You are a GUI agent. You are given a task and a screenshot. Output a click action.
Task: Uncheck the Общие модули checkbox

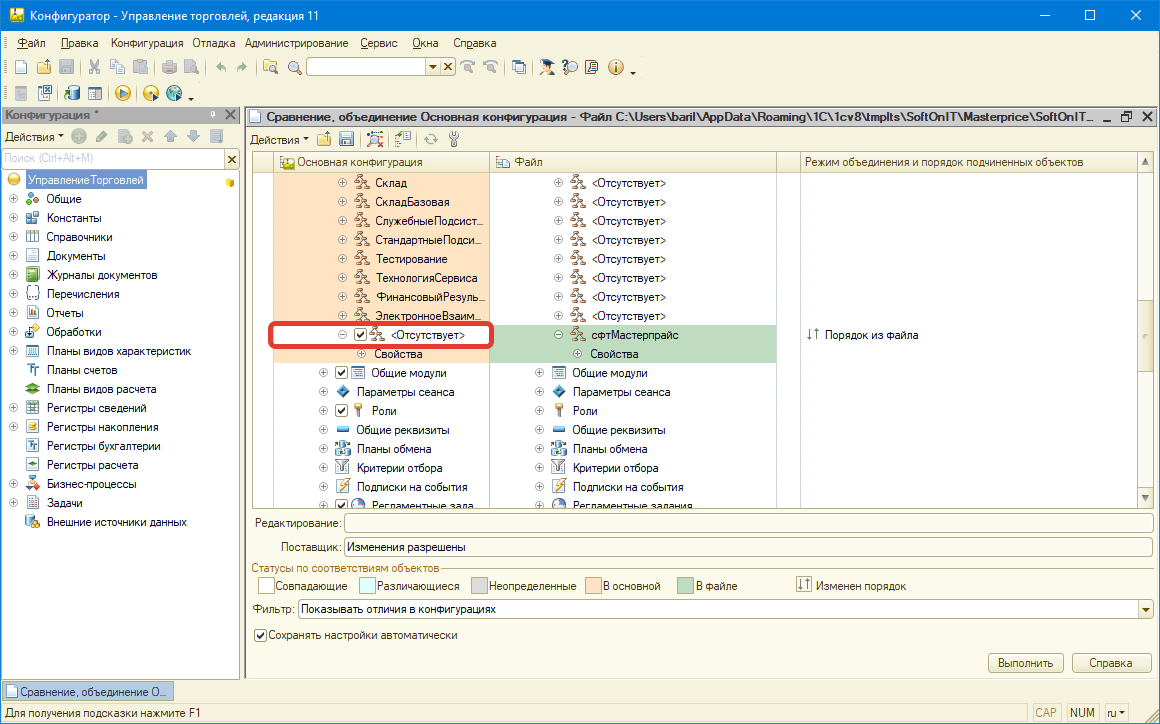[341, 373]
